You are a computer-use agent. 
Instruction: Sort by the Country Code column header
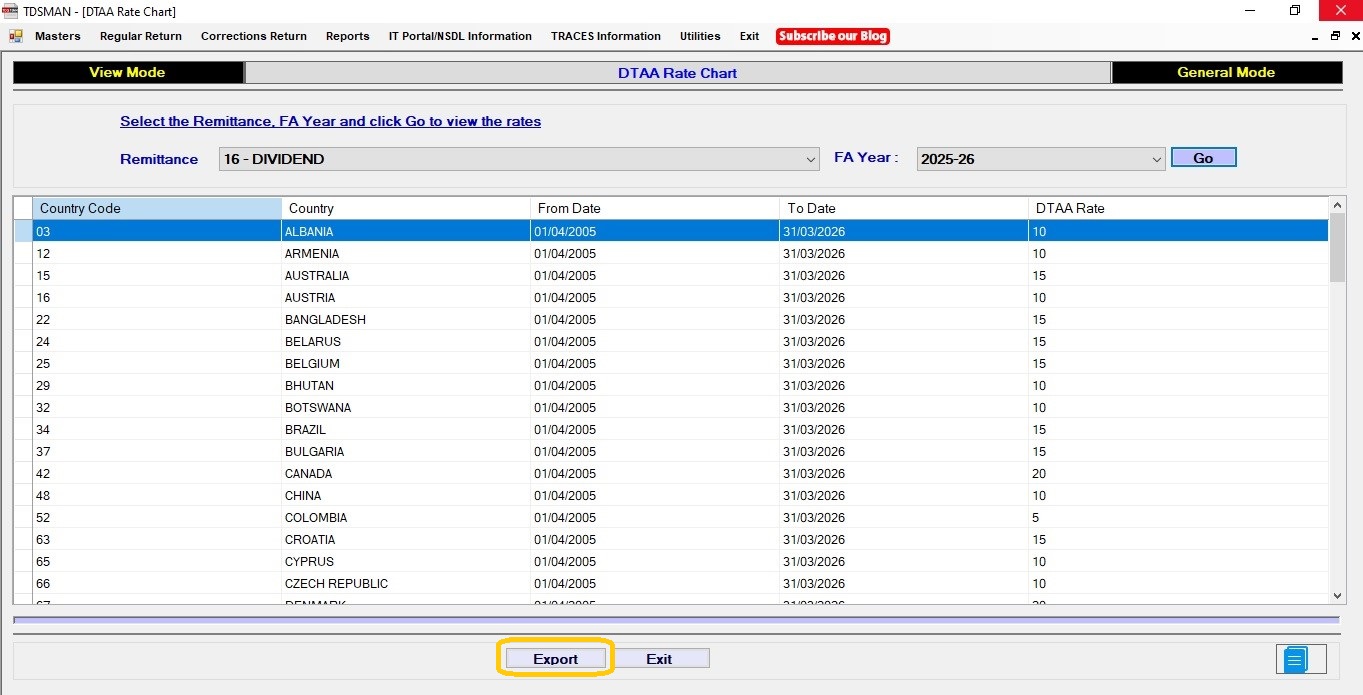pos(157,208)
